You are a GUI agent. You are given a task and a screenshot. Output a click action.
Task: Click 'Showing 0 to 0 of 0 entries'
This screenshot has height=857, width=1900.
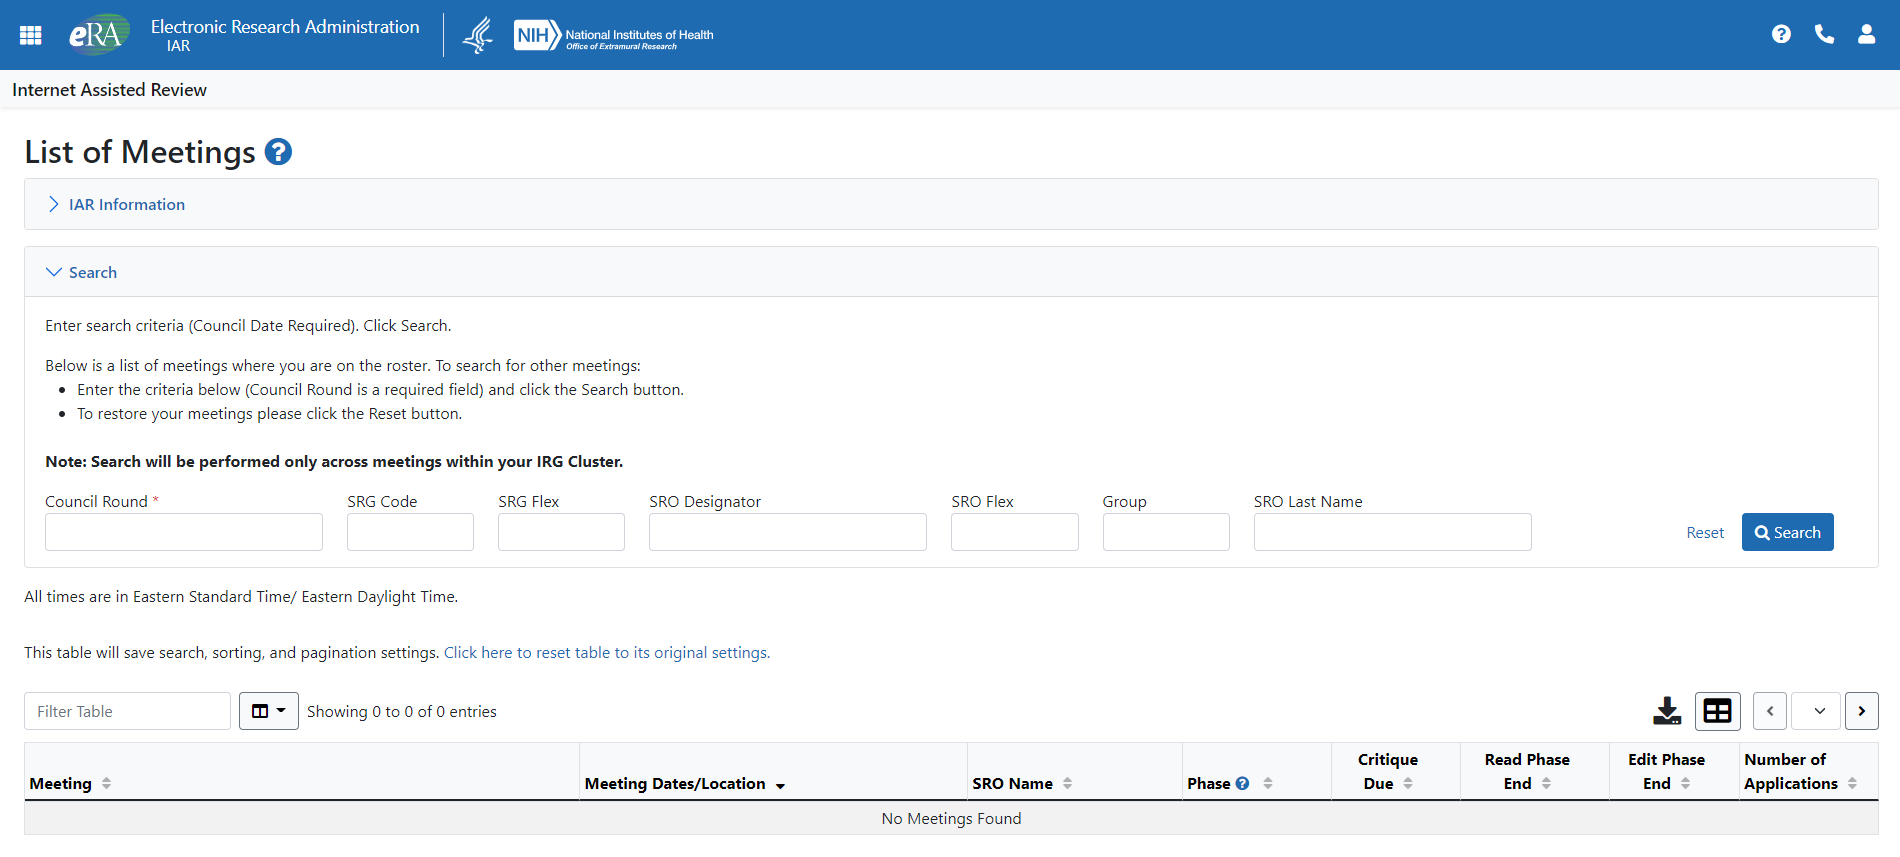pos(402,711)
